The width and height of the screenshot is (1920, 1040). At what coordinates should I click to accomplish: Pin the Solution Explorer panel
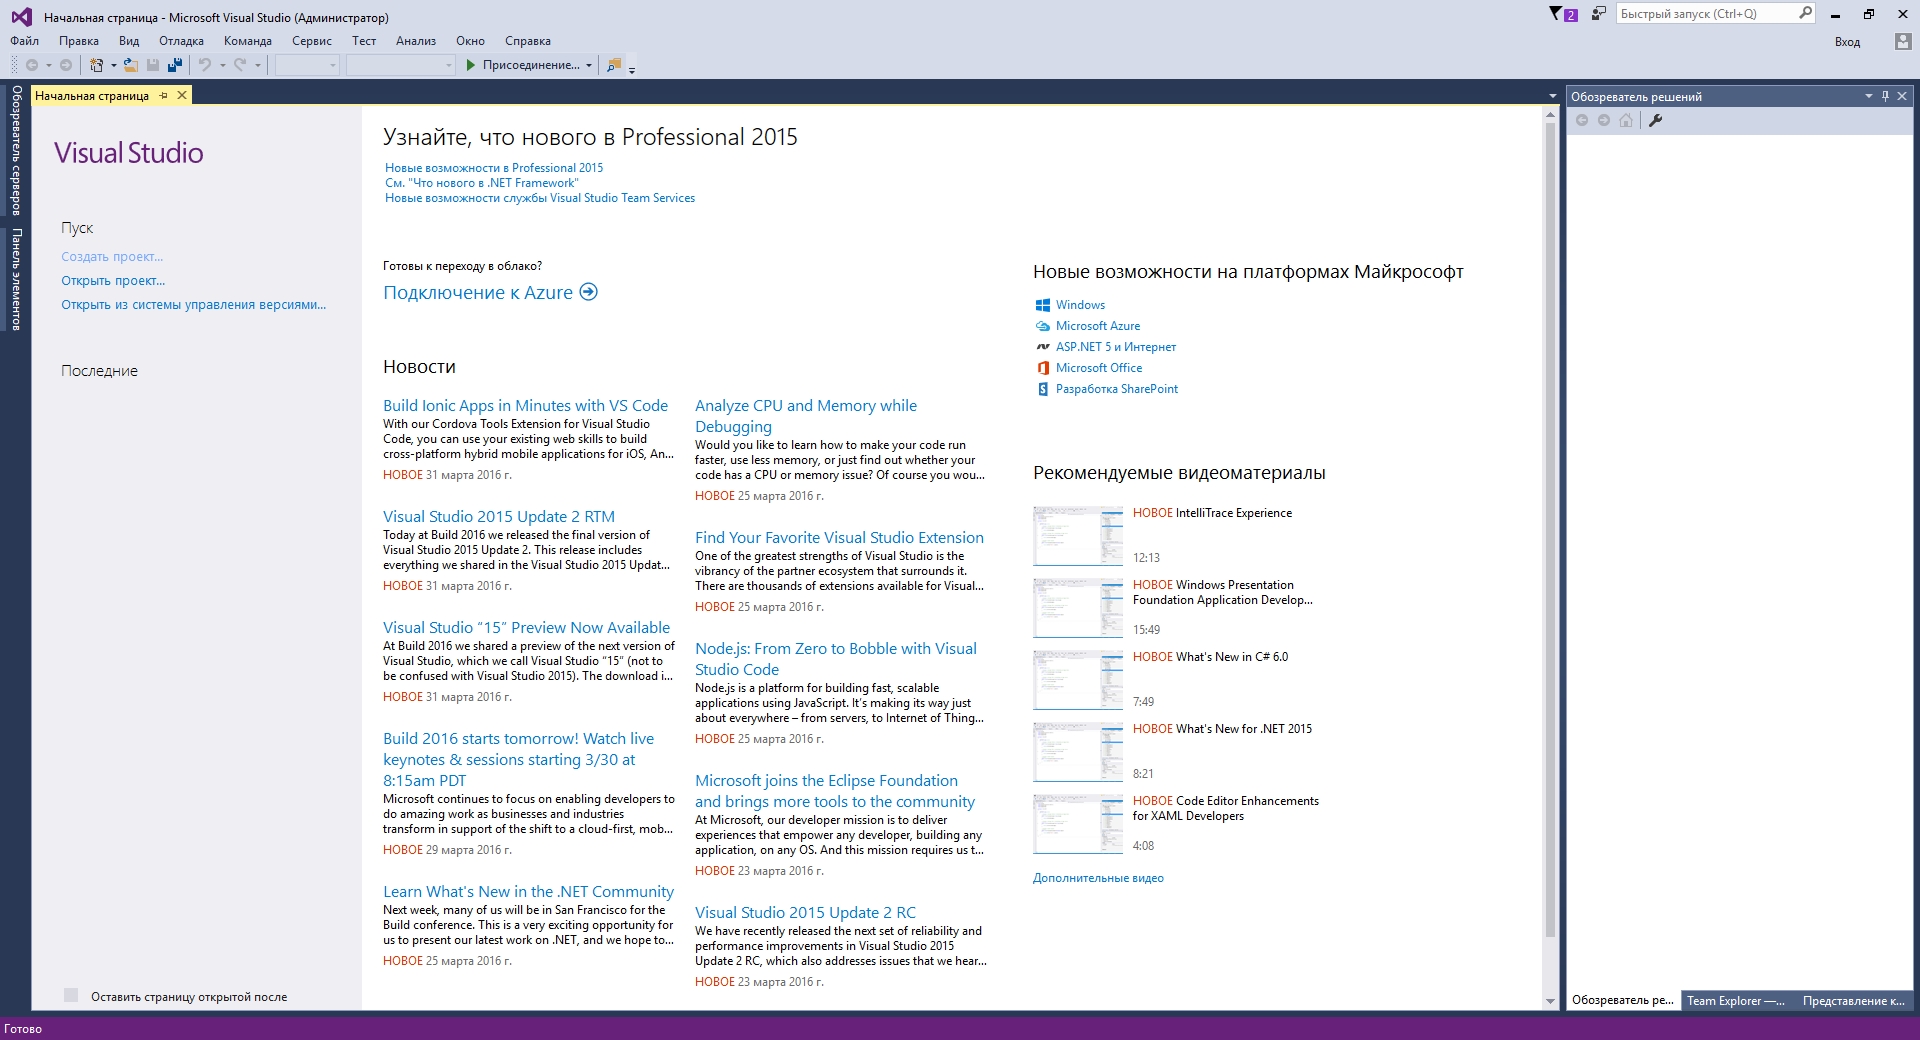pos(1885,96)
